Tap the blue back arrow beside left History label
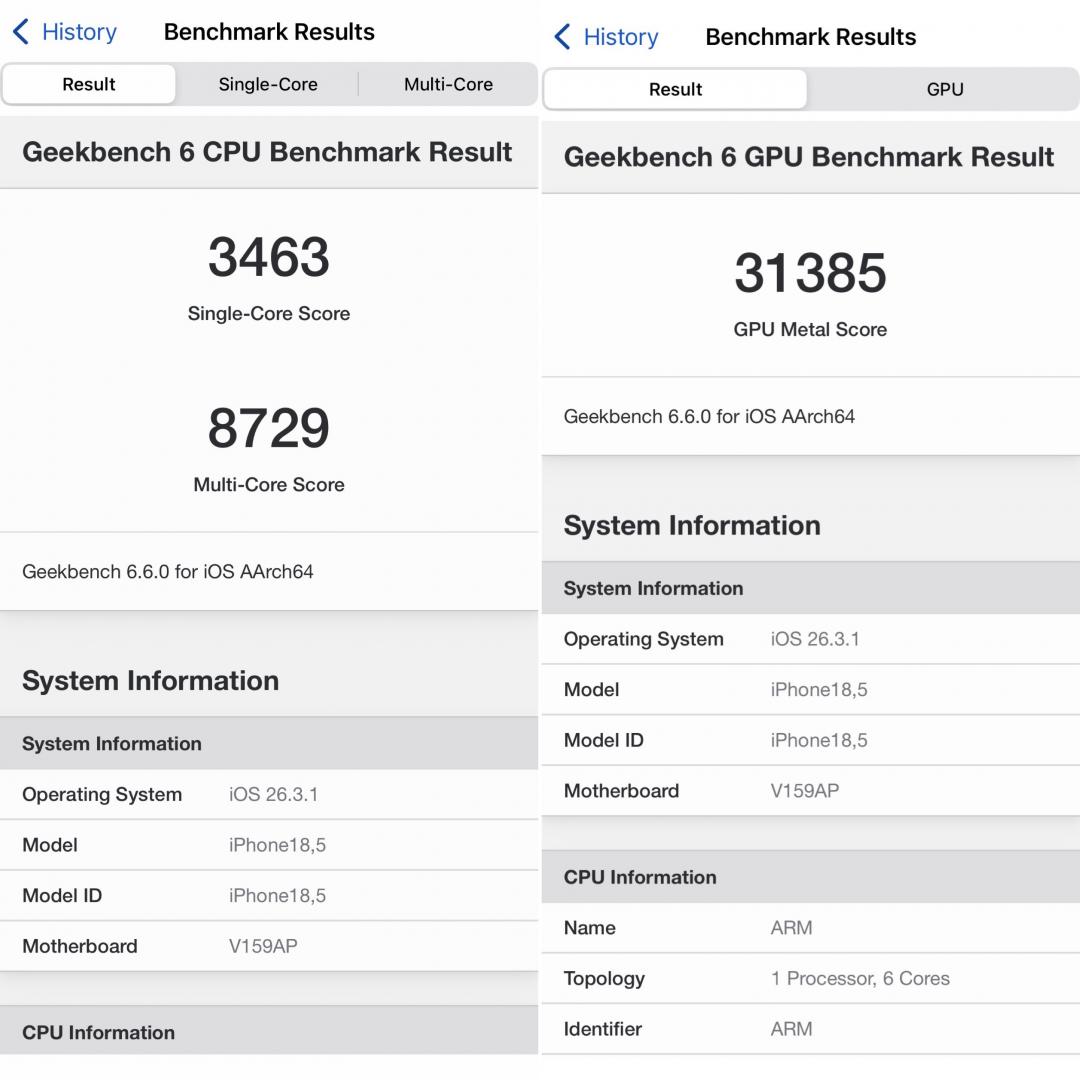Viewport: 1080px width, 1080px height. [20, 31]
